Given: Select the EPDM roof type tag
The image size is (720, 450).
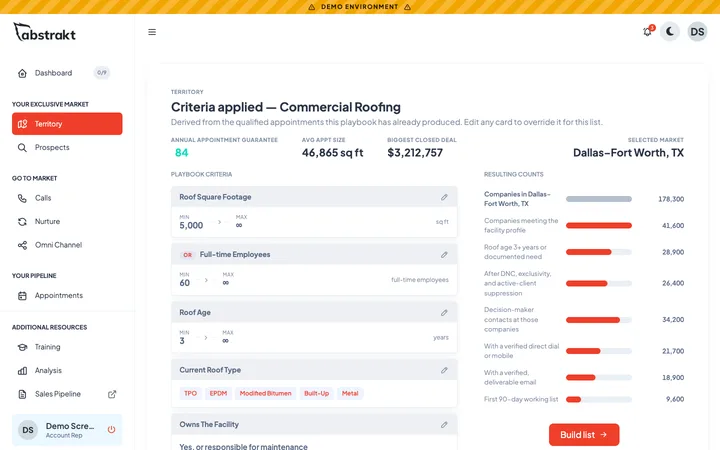Looking at the screenshot, I should (218, 394).
